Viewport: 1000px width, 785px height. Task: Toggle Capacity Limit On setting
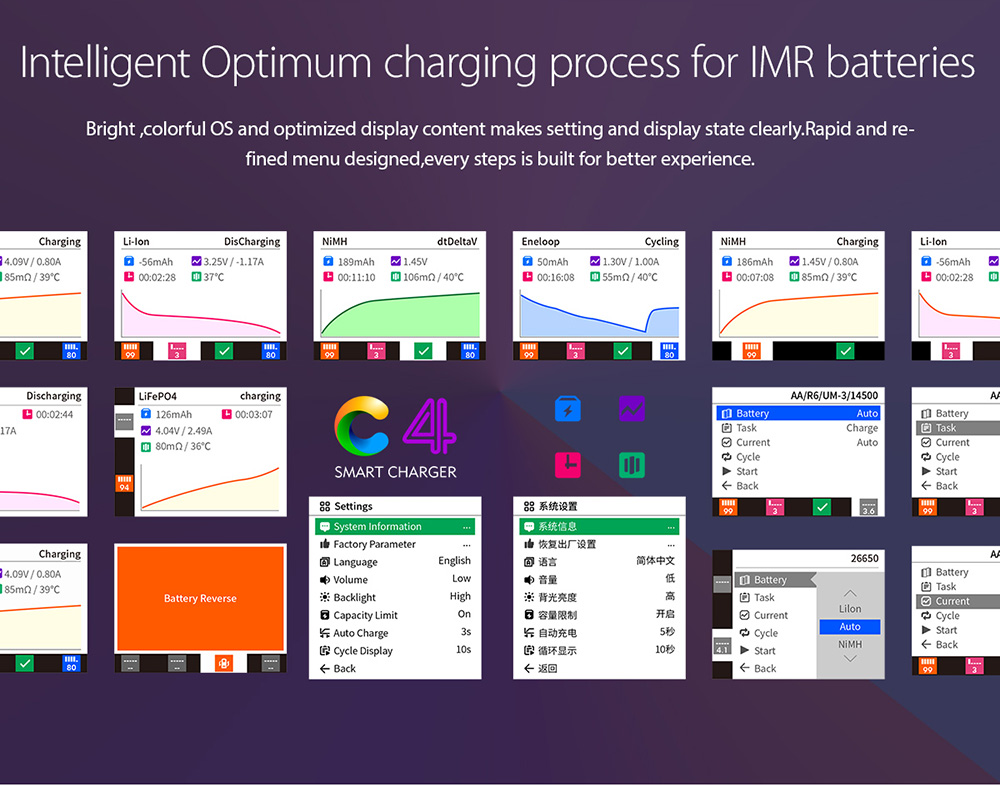[395, 615]
